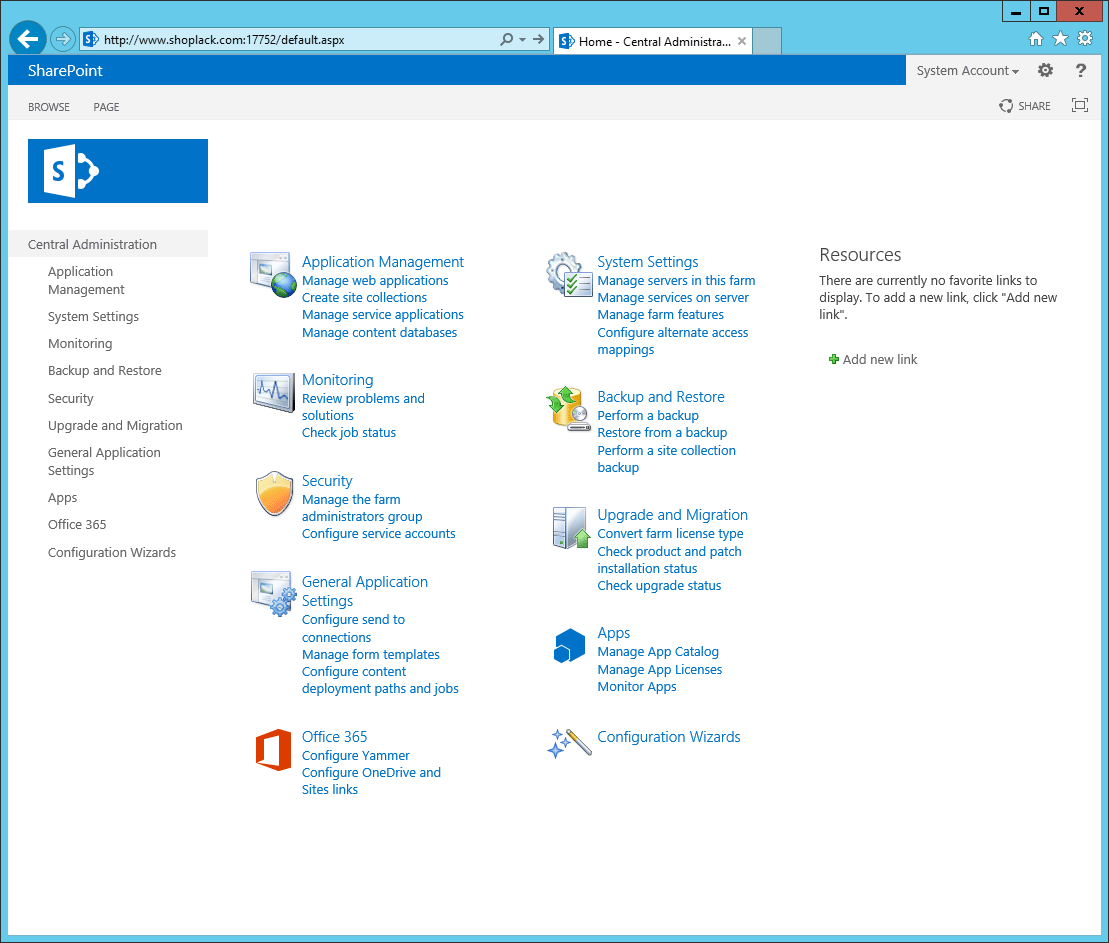Viewport: 1109px width, 943px height.
Task: Click the Office 365 logo icon
Action: click(274, 750)
